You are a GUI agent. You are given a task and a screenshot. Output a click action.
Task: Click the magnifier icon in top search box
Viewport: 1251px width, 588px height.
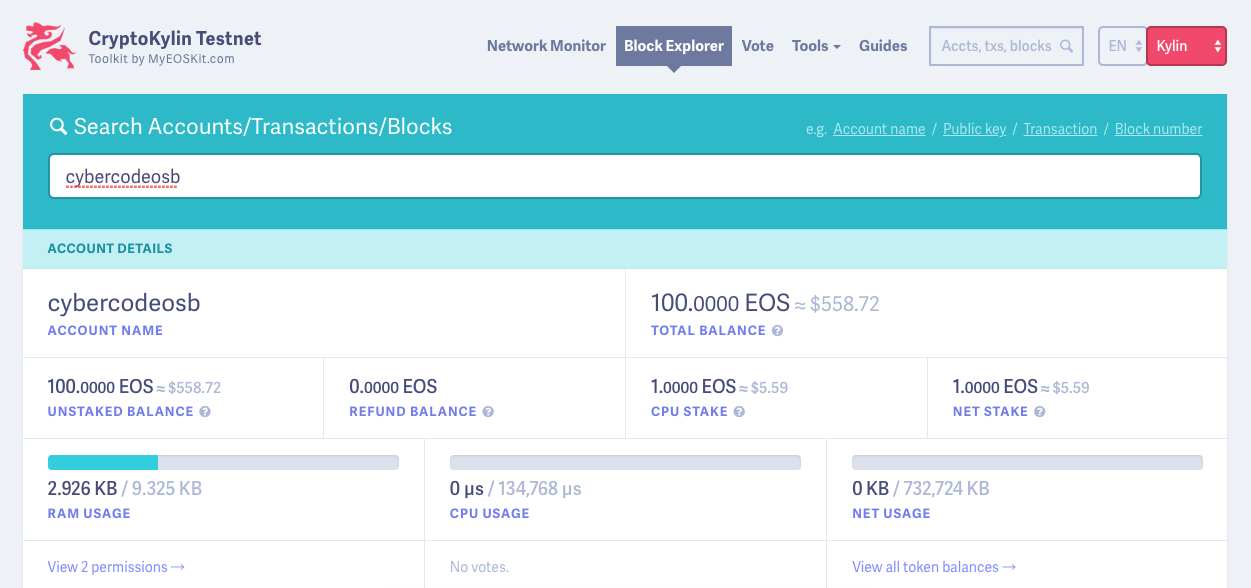(x=1066, y=46)
